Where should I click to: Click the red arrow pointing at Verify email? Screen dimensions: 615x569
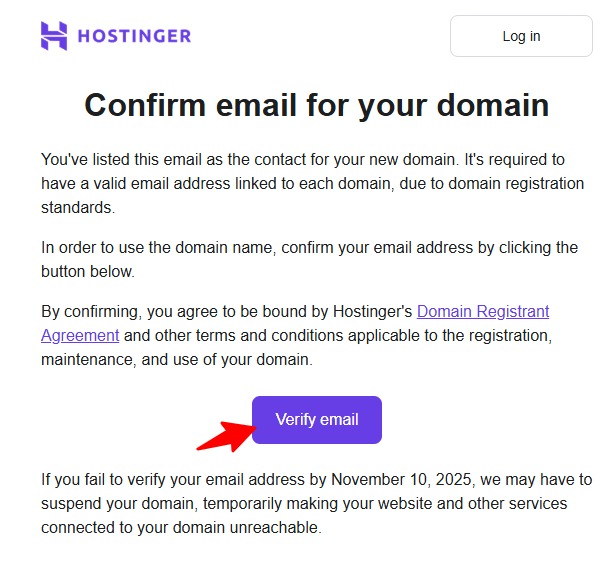[x=222, y=435]
